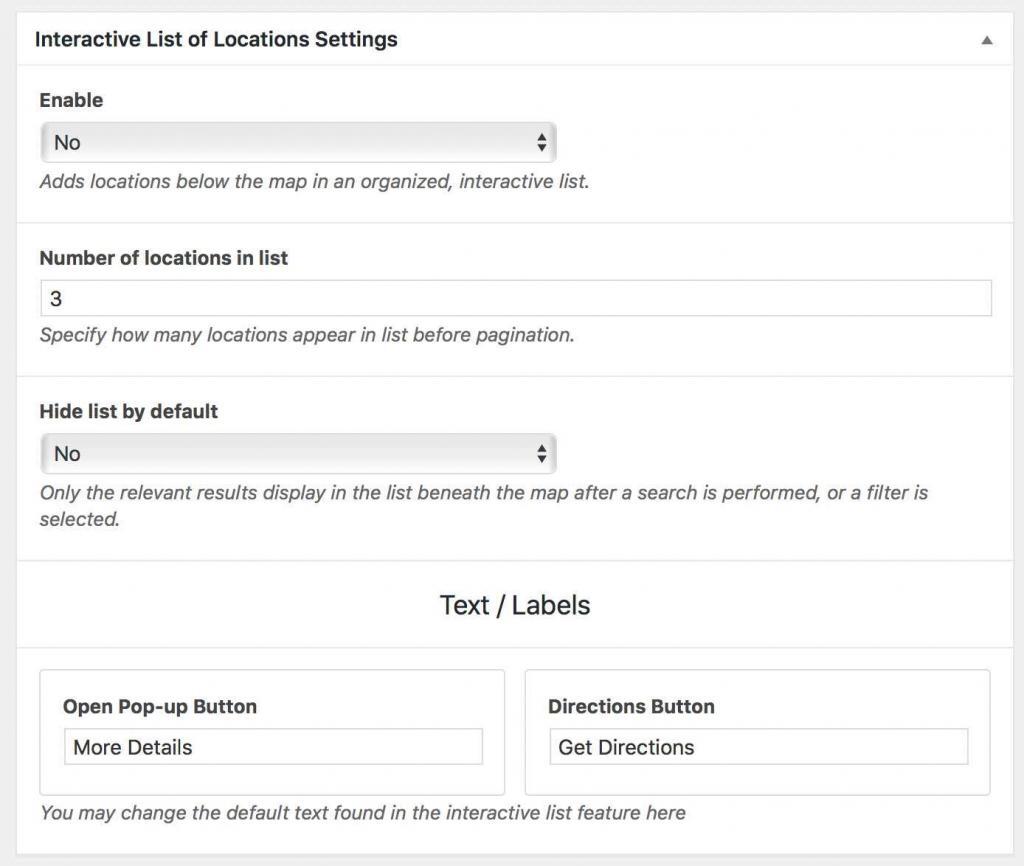The width and height of the screenshot is (1024, 866).
Task: Click the 'You may change the default text' note
Action: coord(362,812)
